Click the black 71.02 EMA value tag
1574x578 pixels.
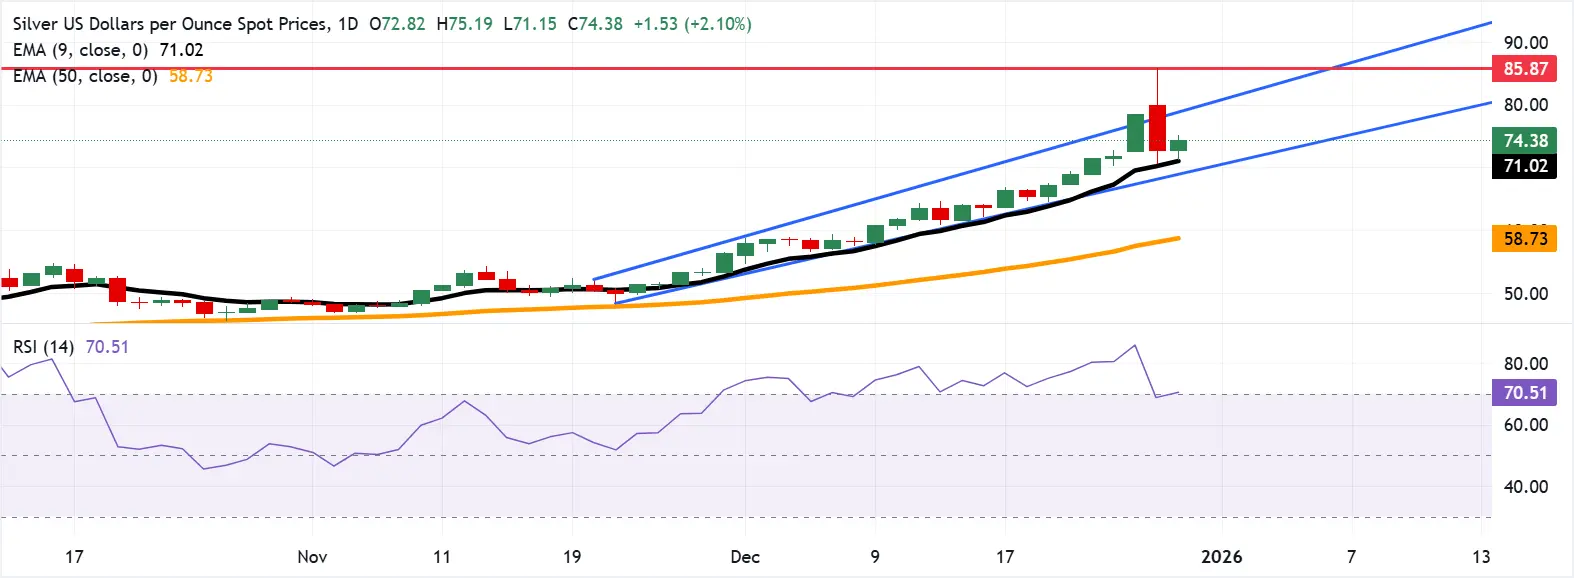[x=1524, y=166]
